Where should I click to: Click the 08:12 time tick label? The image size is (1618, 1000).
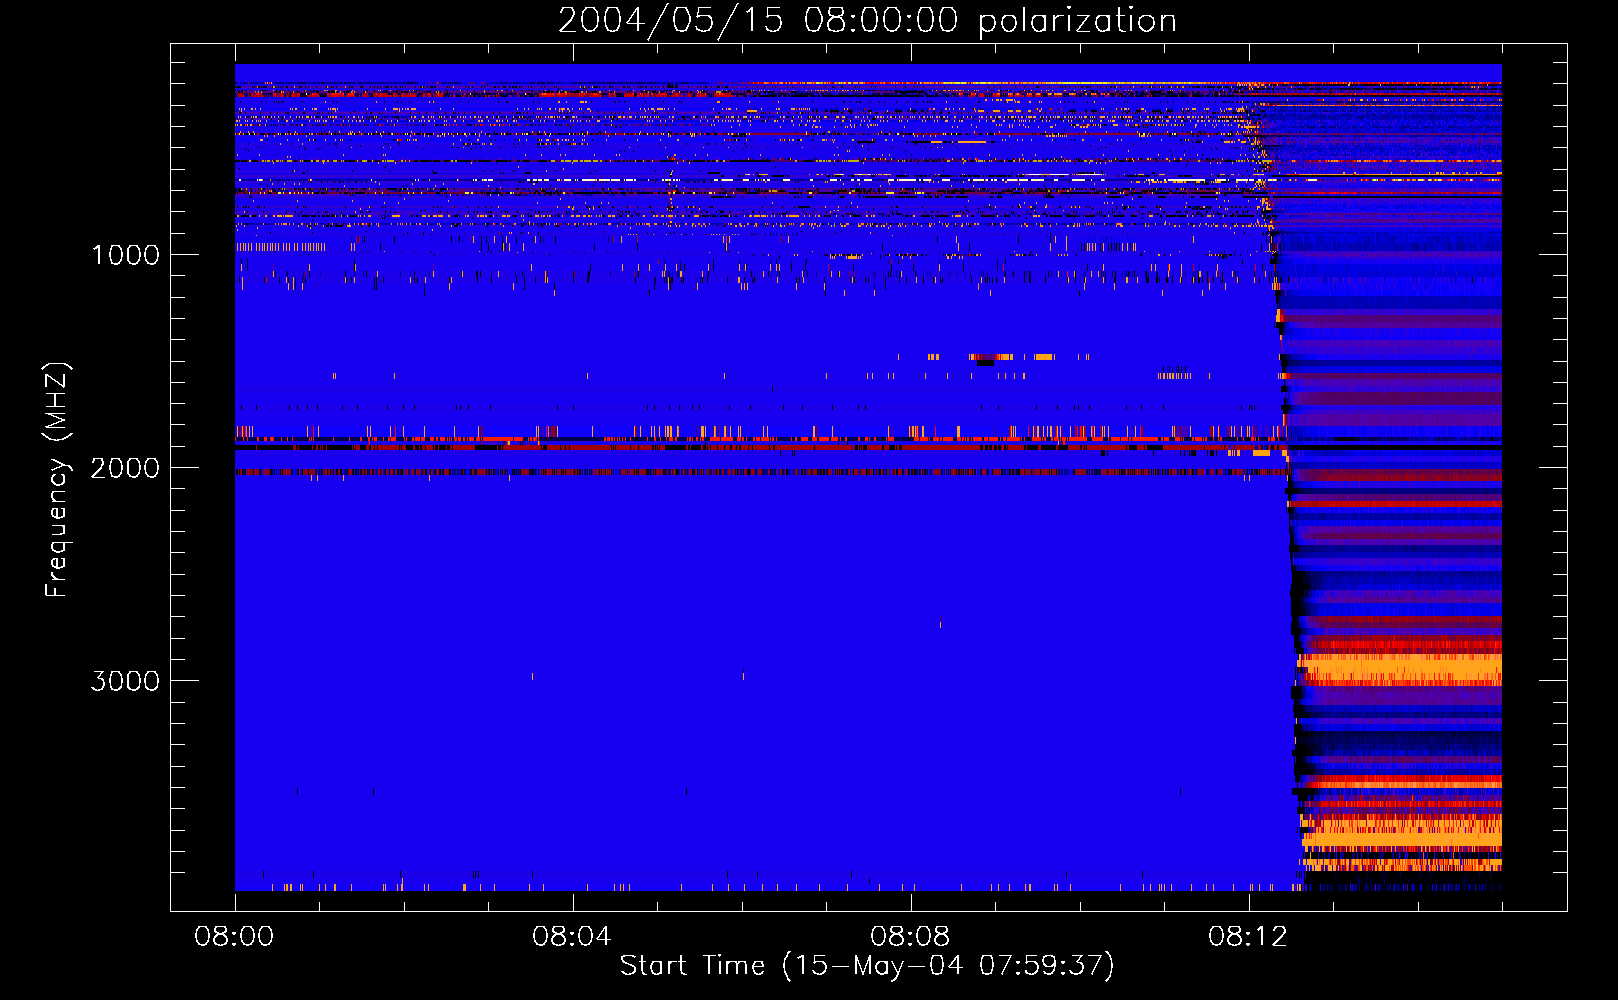click(x=1247, y=937)
